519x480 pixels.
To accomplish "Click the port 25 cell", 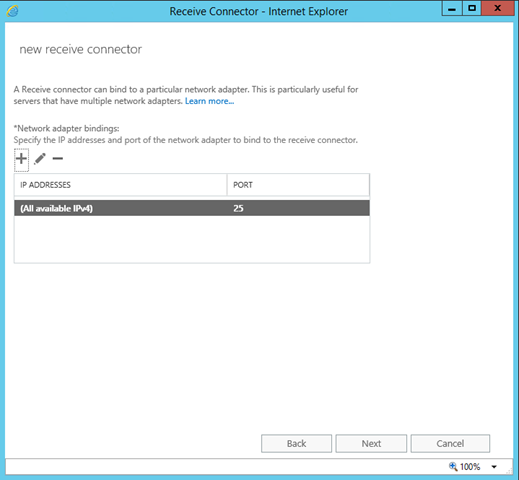I will pyautogui.click(x=238, y=208).
